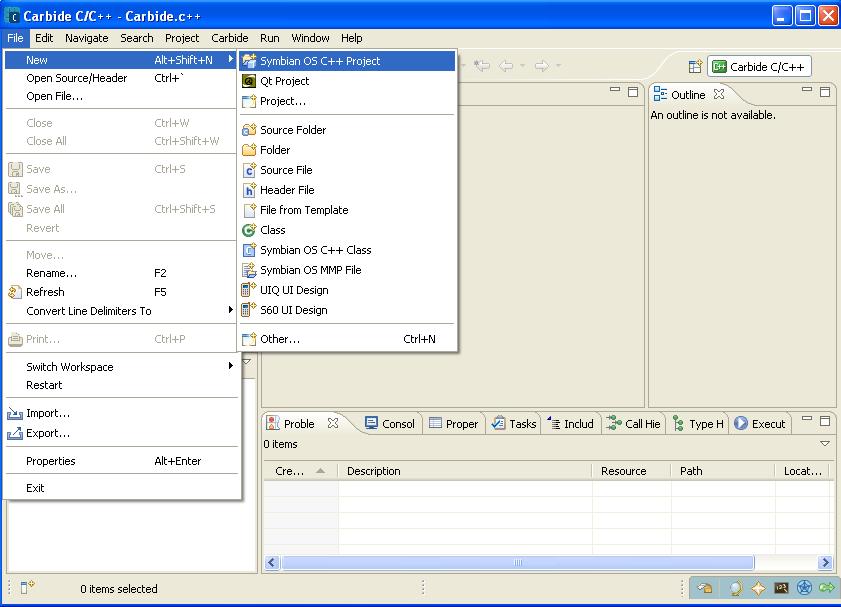
Task: Open Properties from the File menu
Action: pyautogui.click(x=121, y=461)
